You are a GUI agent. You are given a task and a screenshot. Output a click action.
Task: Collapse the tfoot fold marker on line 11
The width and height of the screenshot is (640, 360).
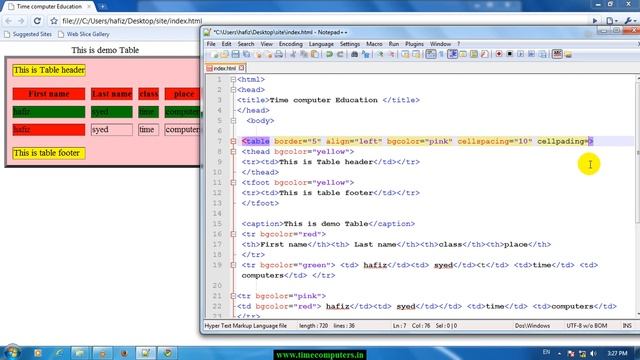tap(233, 182)
